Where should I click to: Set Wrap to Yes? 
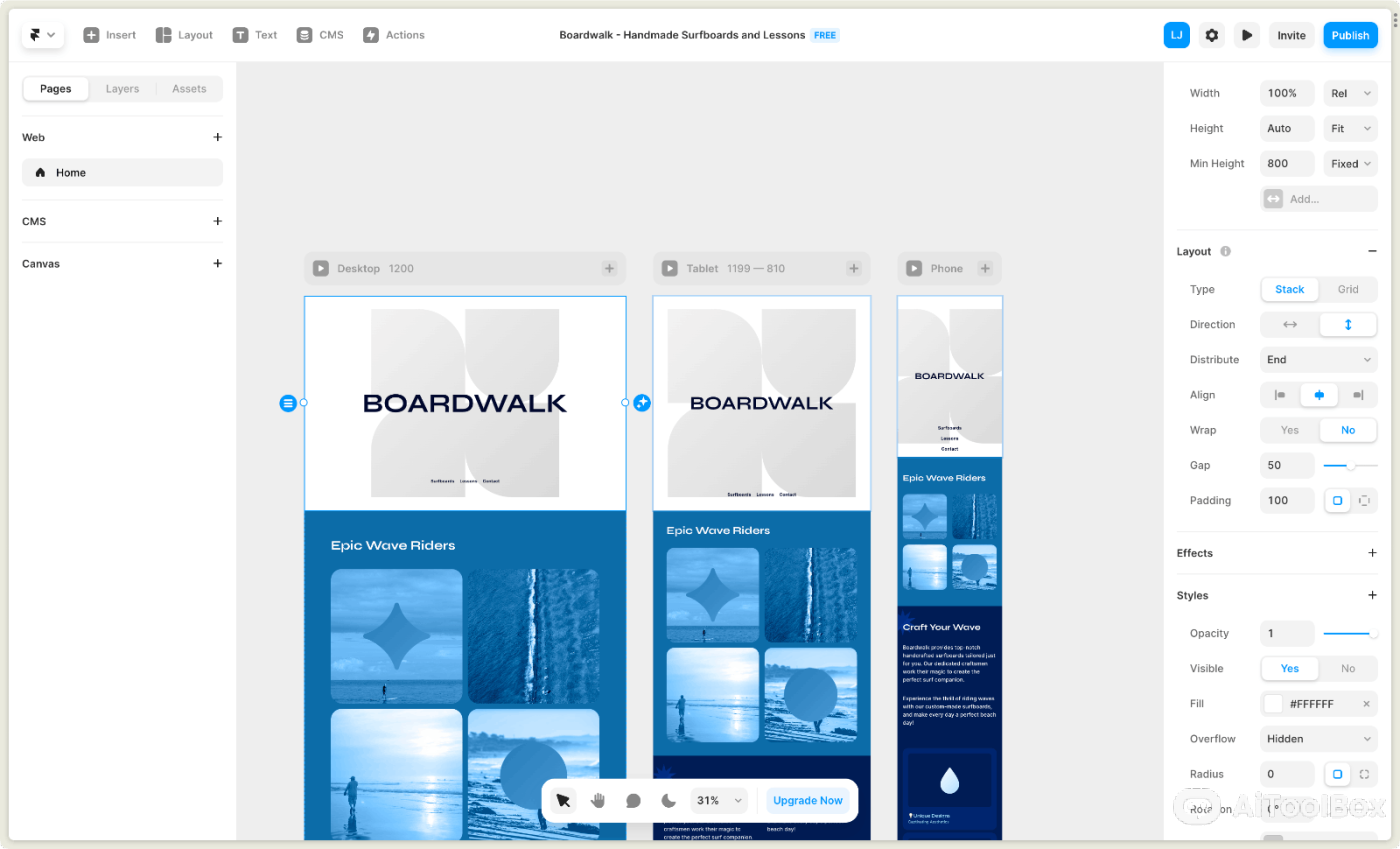point(1289,429)
